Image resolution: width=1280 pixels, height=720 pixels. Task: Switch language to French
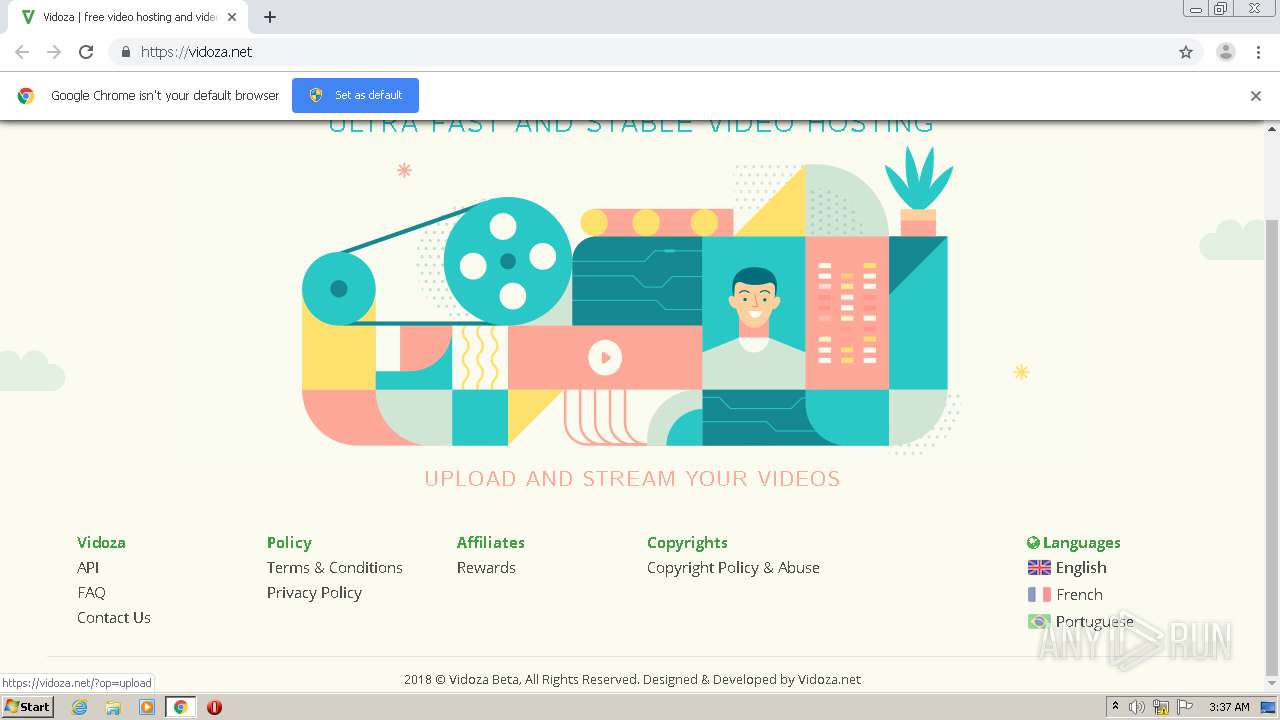1079,594
